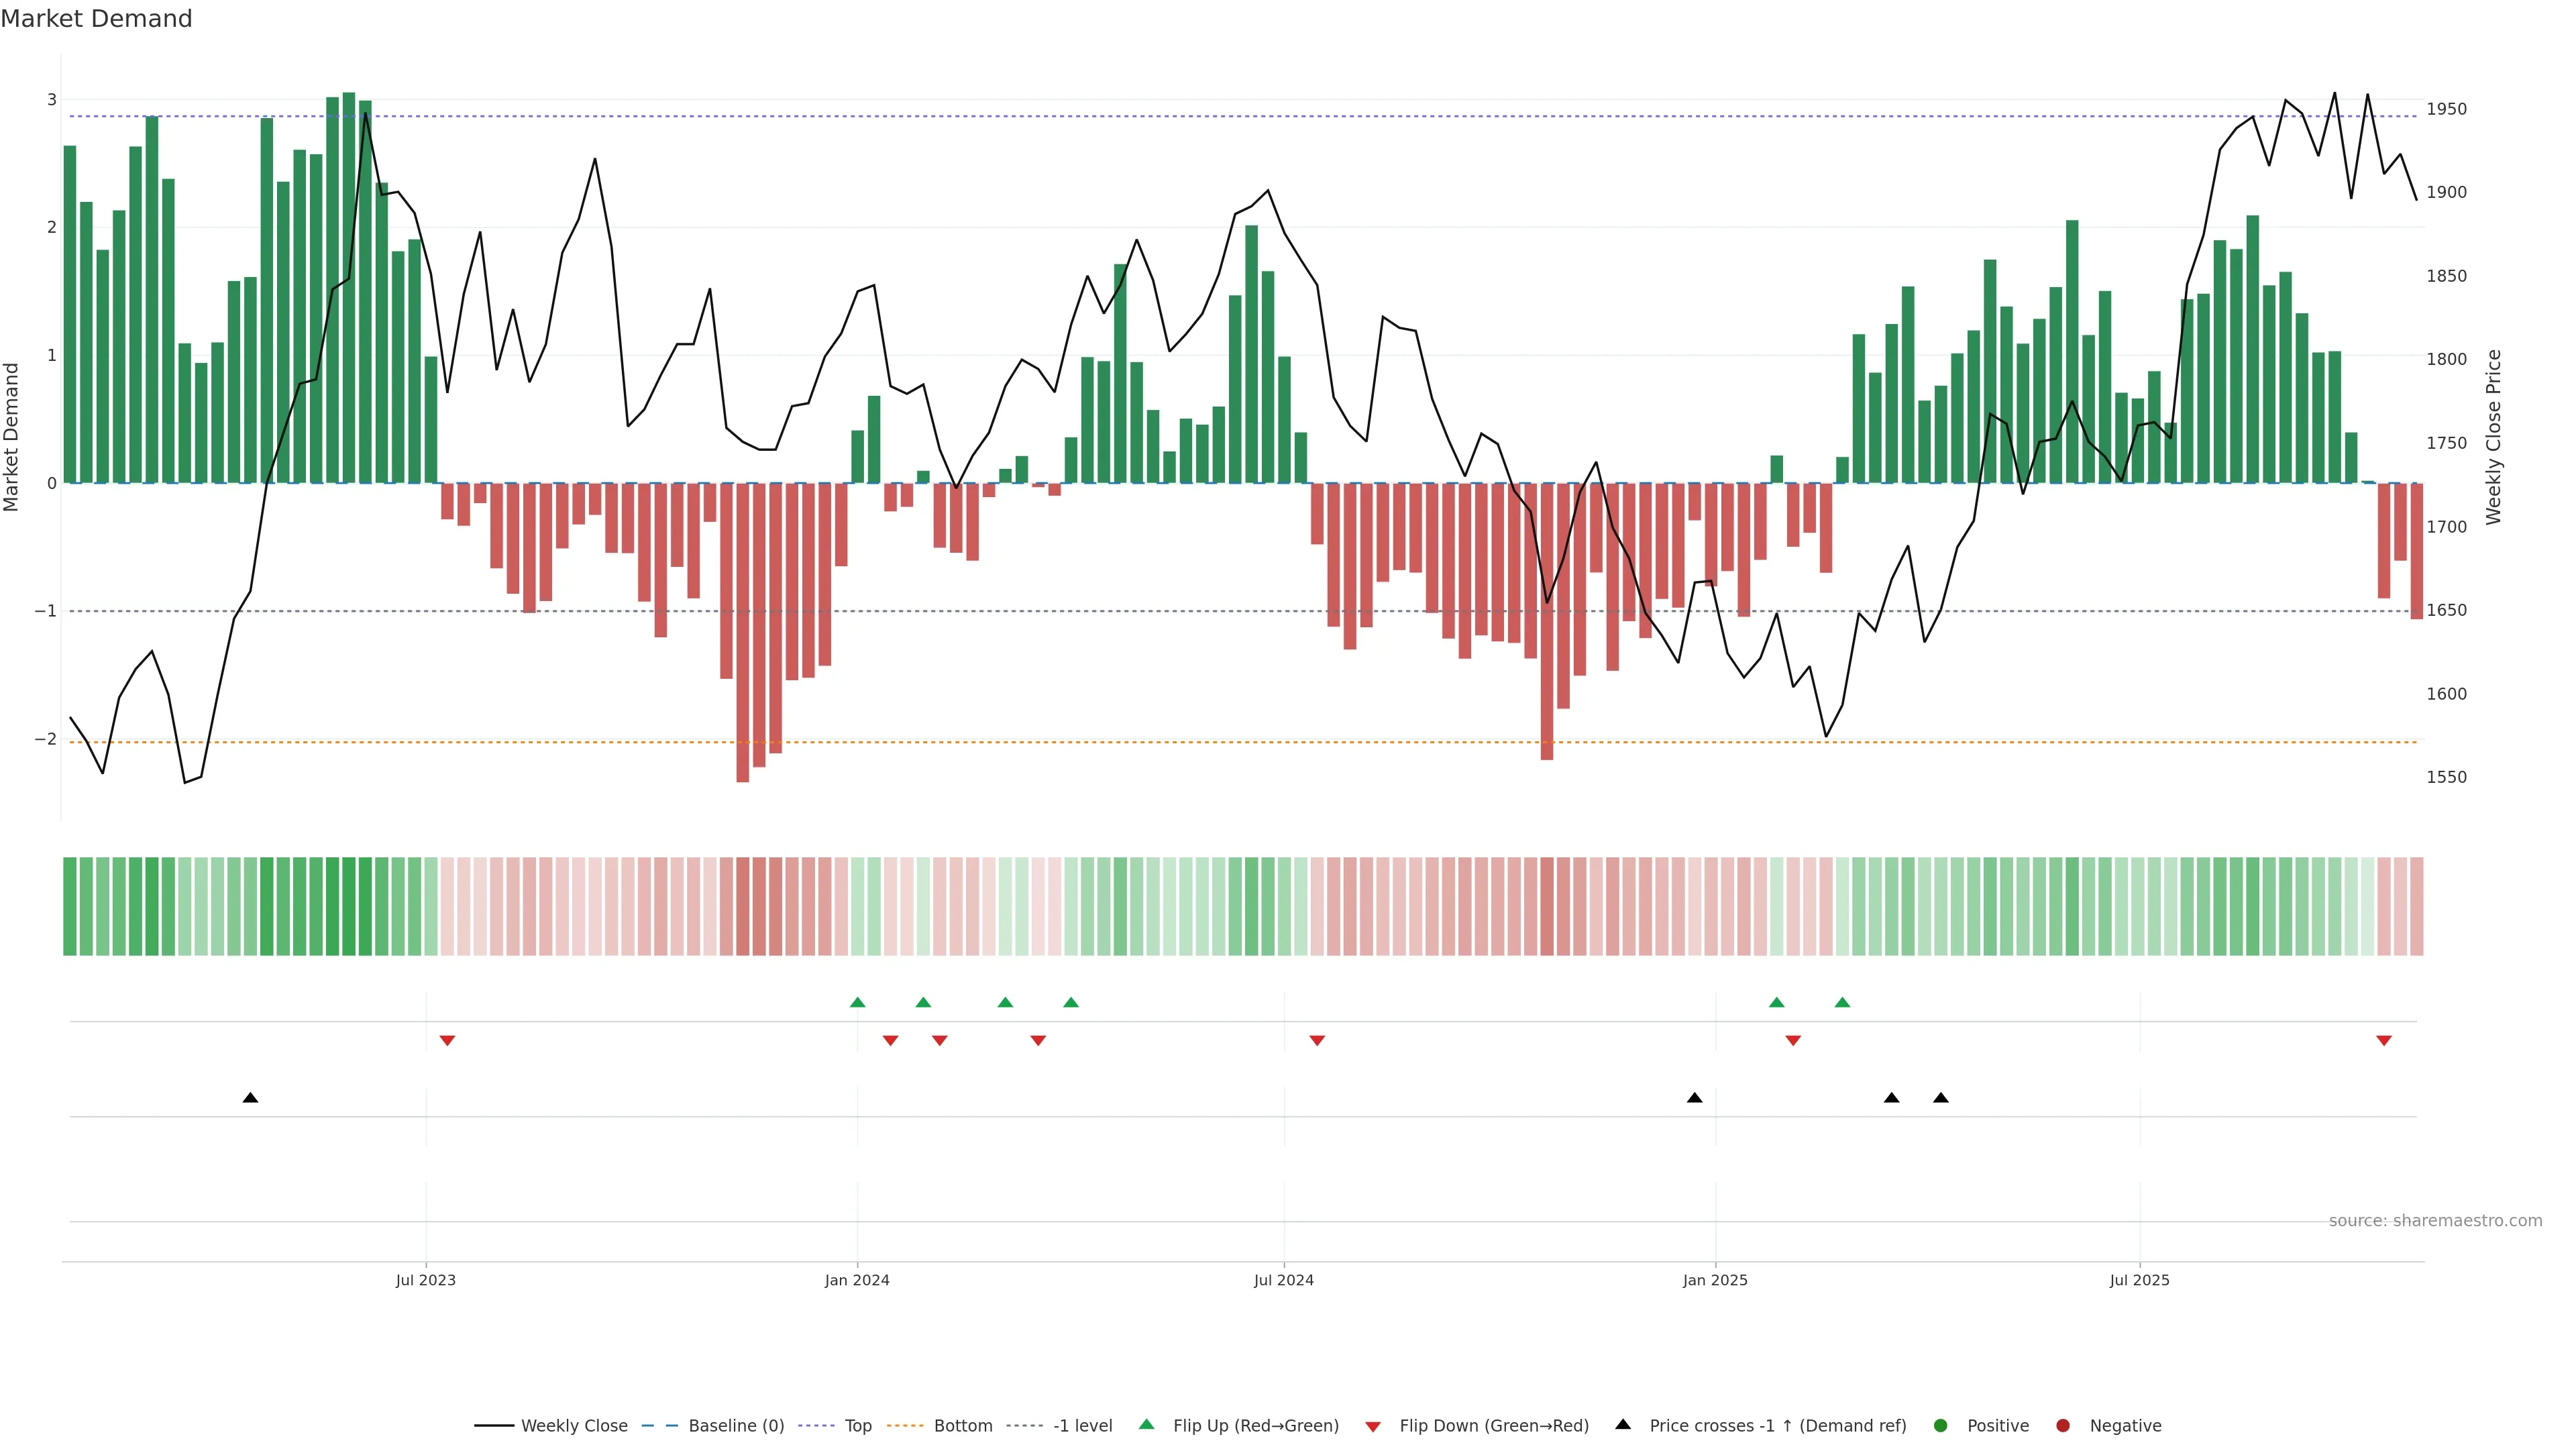Screen dimensions: 2576x1449
Task: Click the Jul 2023 x-axis label
Action: click(425, 1280)
